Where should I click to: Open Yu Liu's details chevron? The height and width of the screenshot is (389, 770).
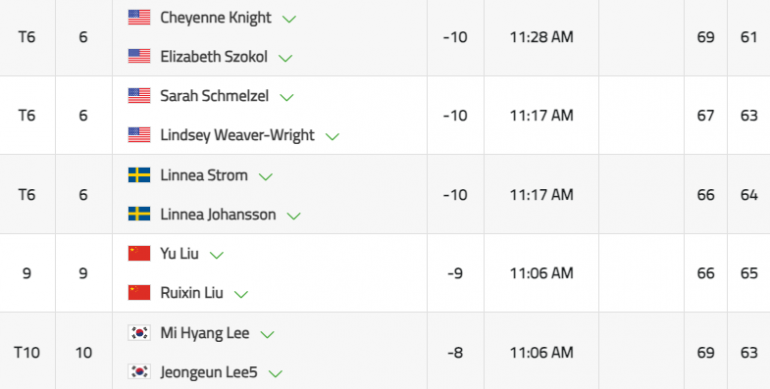tap(217, 255)
